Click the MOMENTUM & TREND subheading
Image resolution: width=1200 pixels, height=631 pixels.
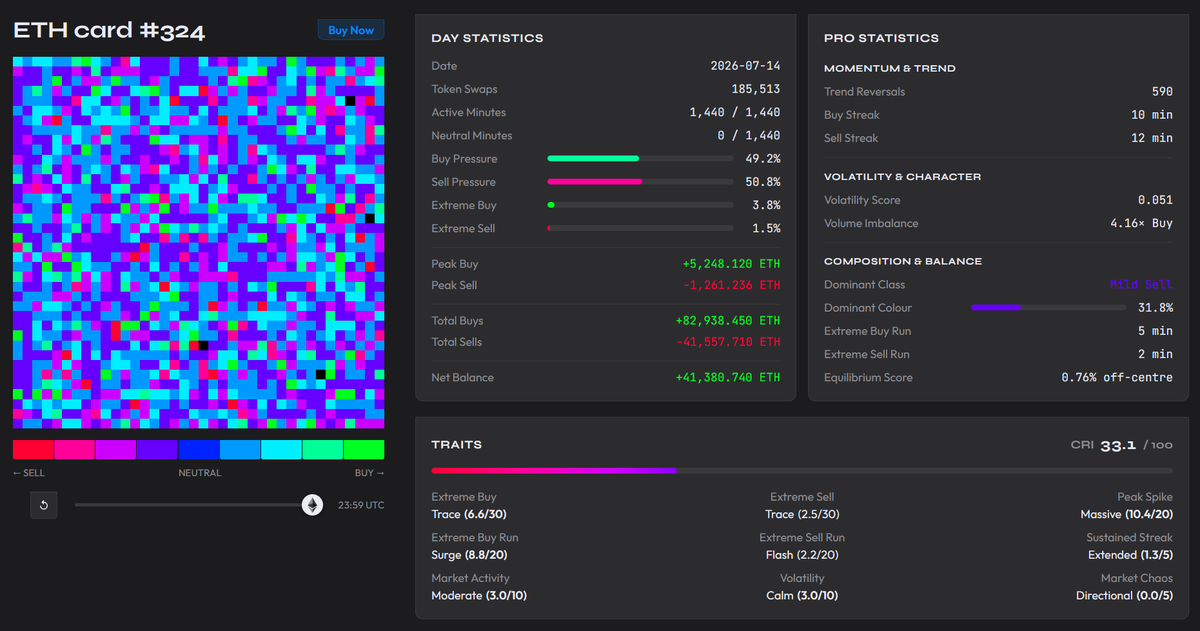coord(890,68)
